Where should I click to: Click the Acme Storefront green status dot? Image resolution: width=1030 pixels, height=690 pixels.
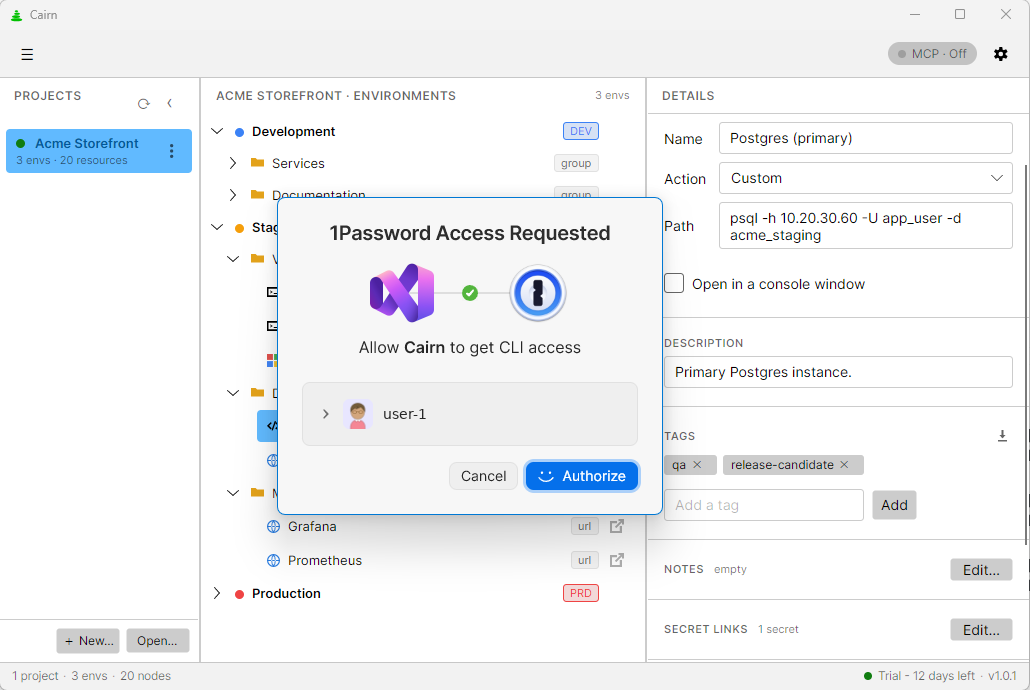[20, 143]
